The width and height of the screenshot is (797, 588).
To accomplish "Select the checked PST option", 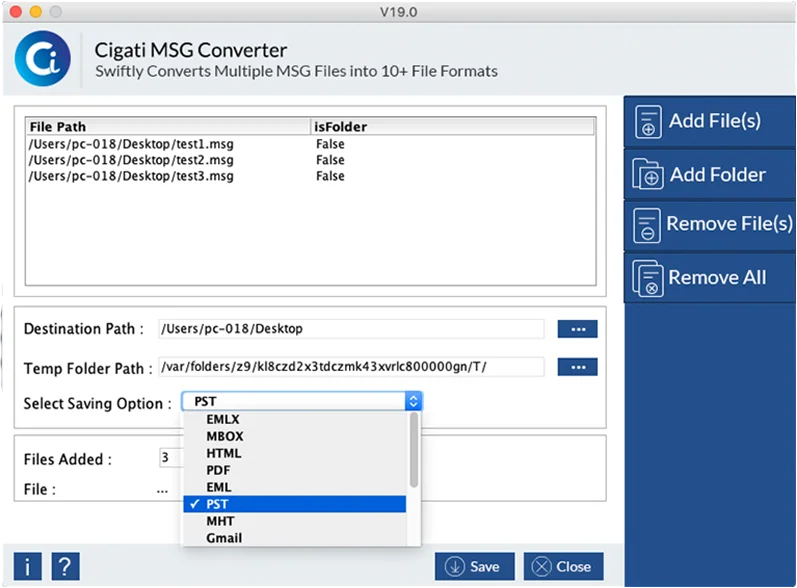I will pyautogui.click(x=295, y=504).
